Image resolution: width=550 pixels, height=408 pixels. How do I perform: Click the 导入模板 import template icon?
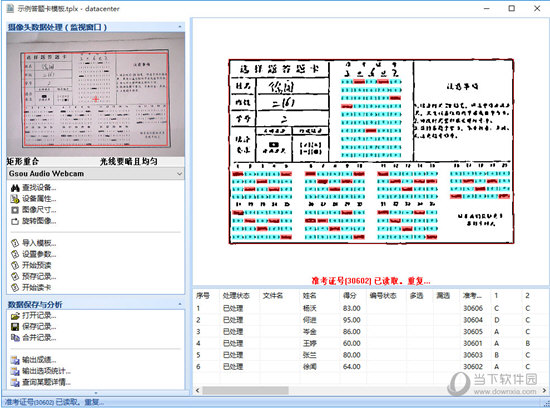tap(15, 243)
